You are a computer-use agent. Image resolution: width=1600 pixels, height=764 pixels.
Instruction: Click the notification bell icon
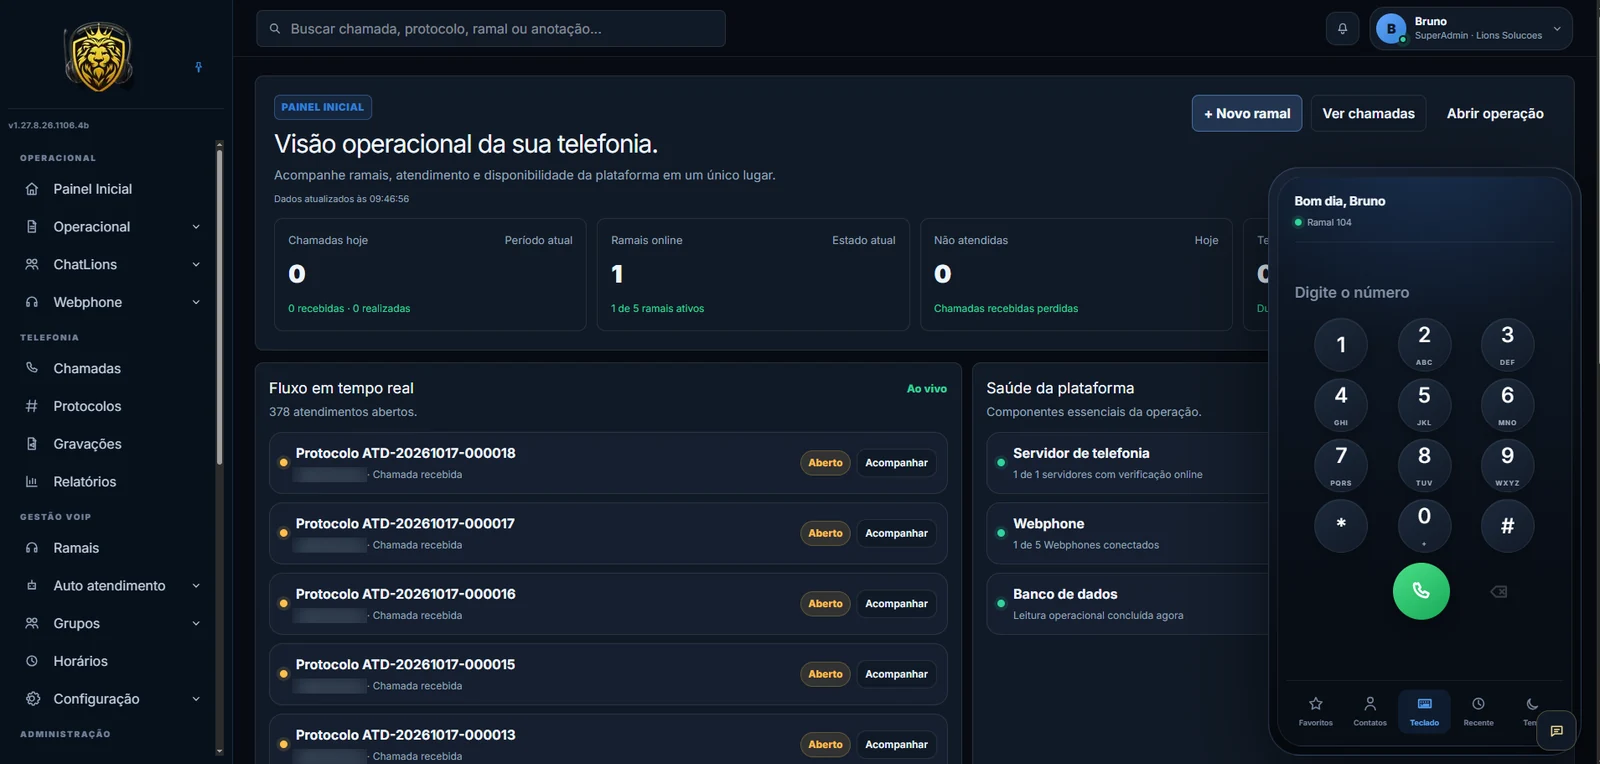click(1342, 29)
